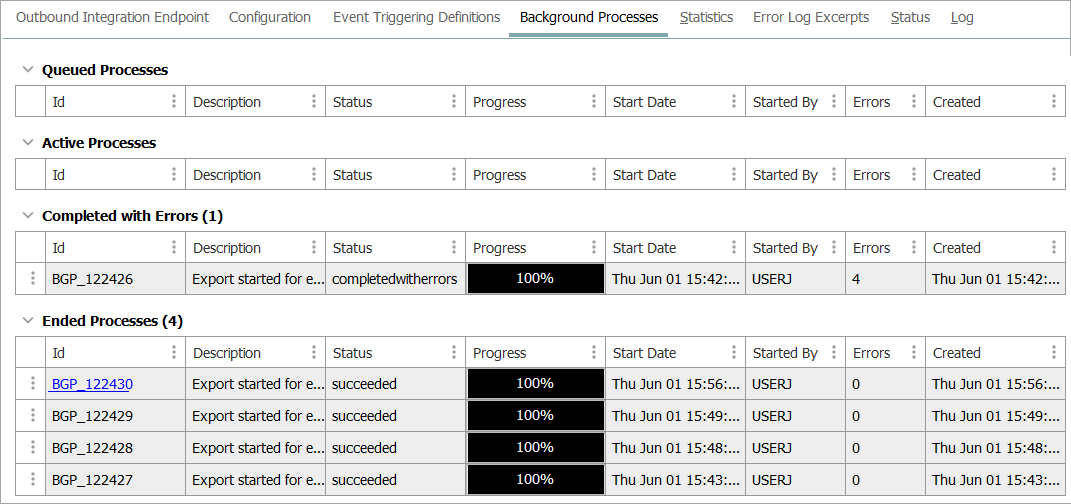Image resolution: width=1071 pixels, height=504 pixels.
Task: Open the BGP_122430 process link
Action: pos(92,384)
